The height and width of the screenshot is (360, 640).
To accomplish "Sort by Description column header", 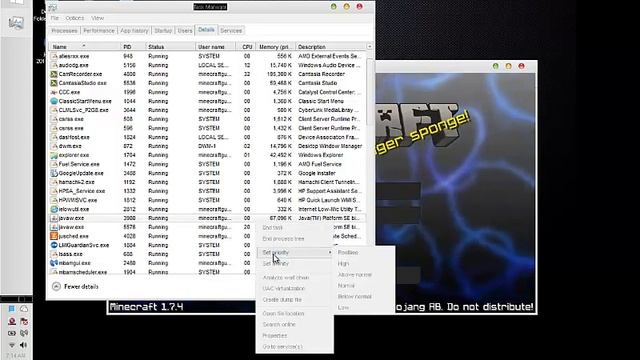I will click(330, 47).
